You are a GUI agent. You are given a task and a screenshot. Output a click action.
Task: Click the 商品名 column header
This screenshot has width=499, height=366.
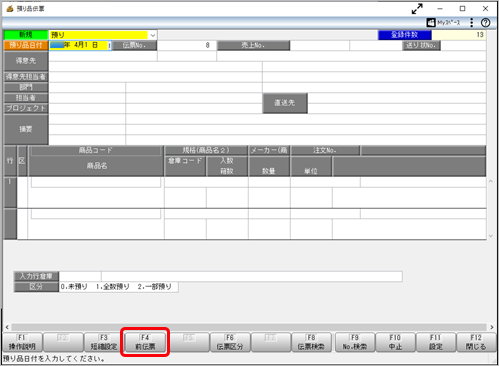tap(96, 166)
